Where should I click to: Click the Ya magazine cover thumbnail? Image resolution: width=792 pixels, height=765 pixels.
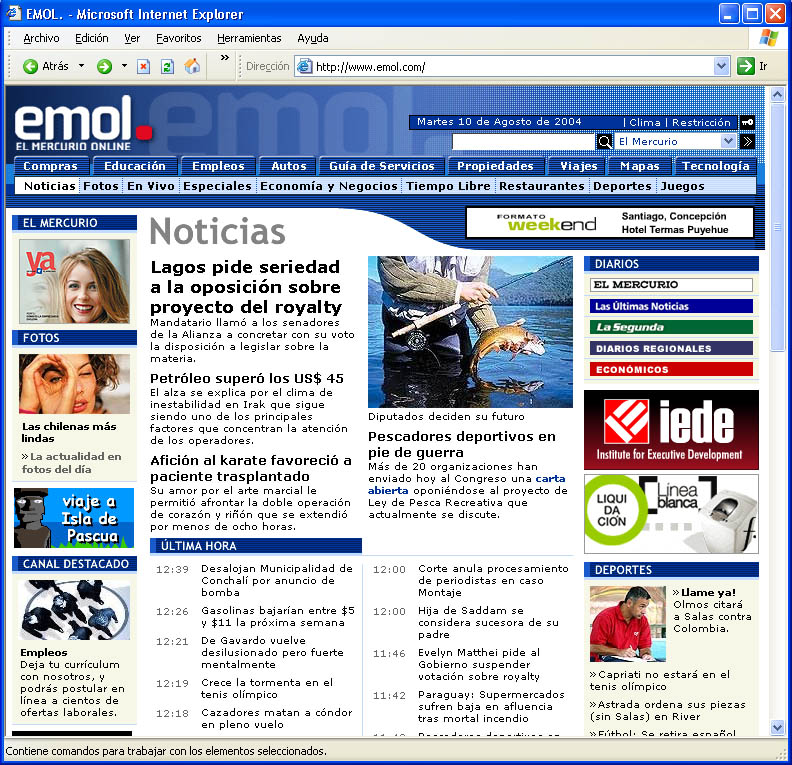click(74, 281)
